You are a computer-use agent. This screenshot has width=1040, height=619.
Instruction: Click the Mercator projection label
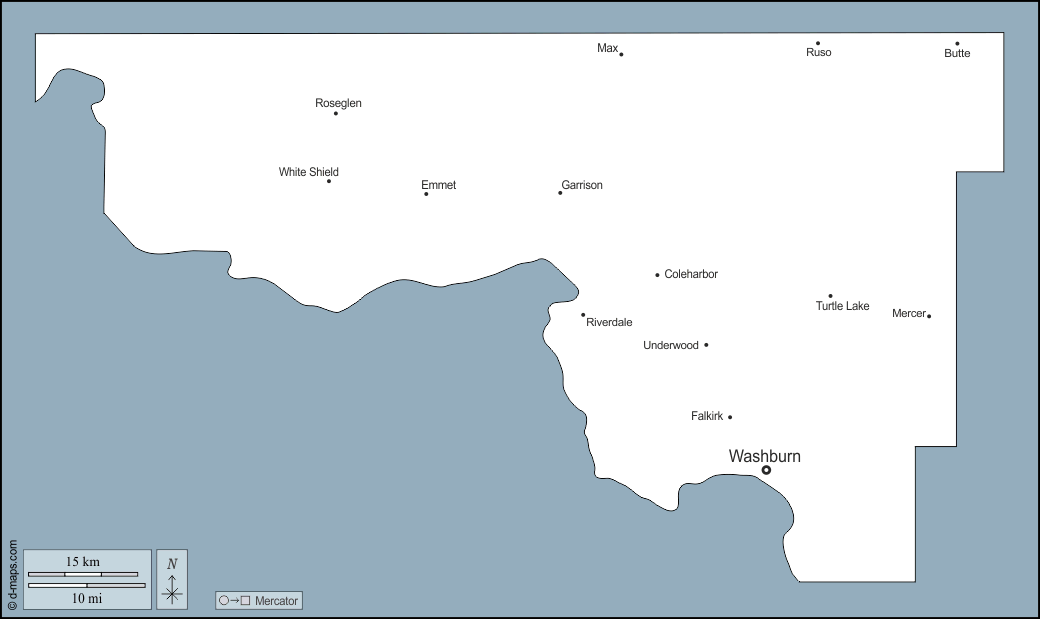coord(276,601)
